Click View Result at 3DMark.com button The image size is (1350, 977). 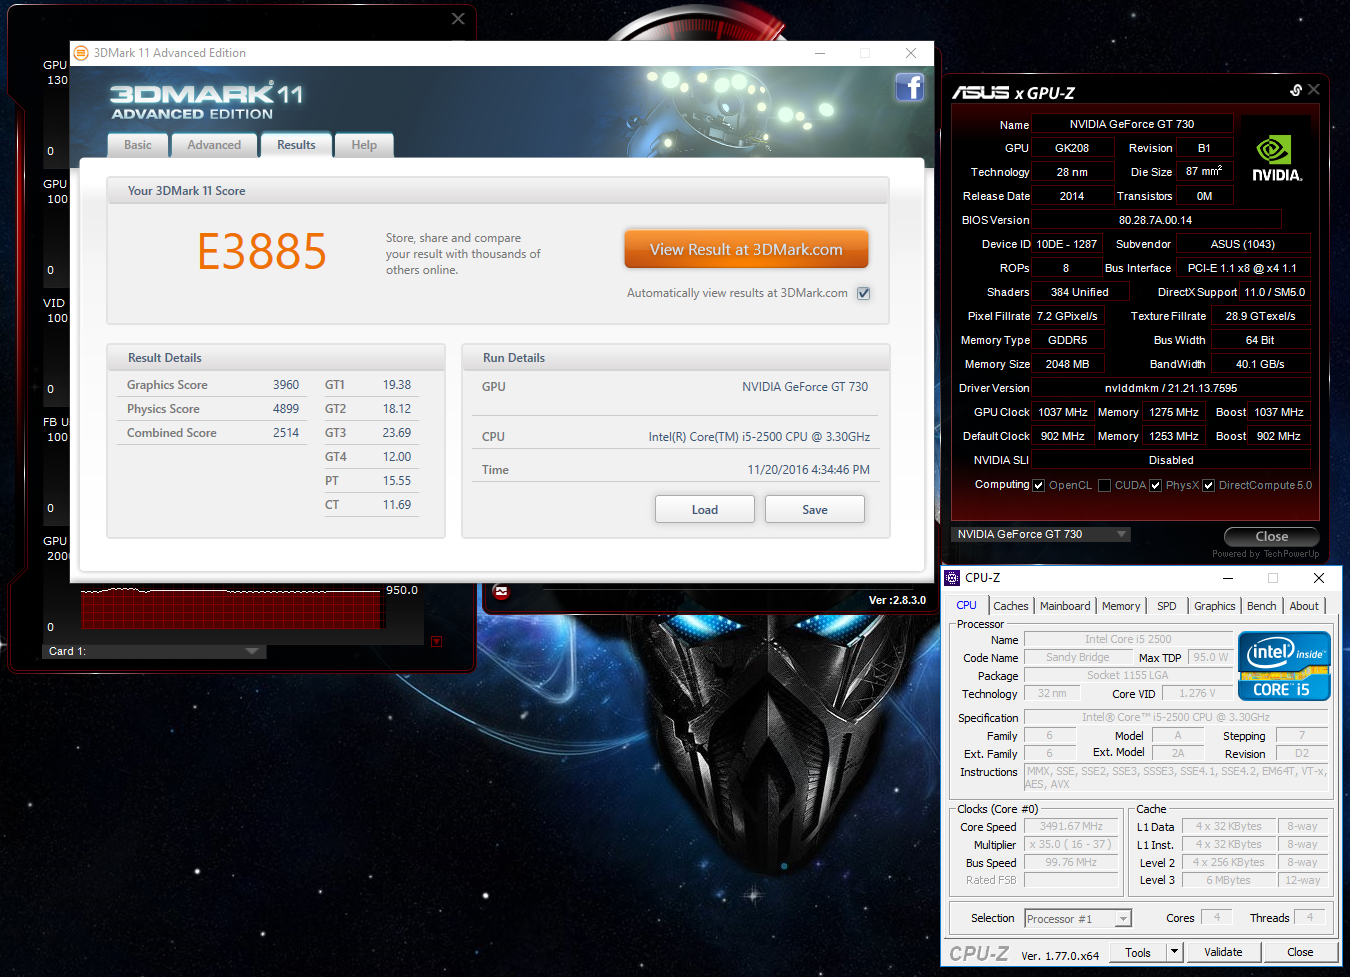click(x=746, y=250)
